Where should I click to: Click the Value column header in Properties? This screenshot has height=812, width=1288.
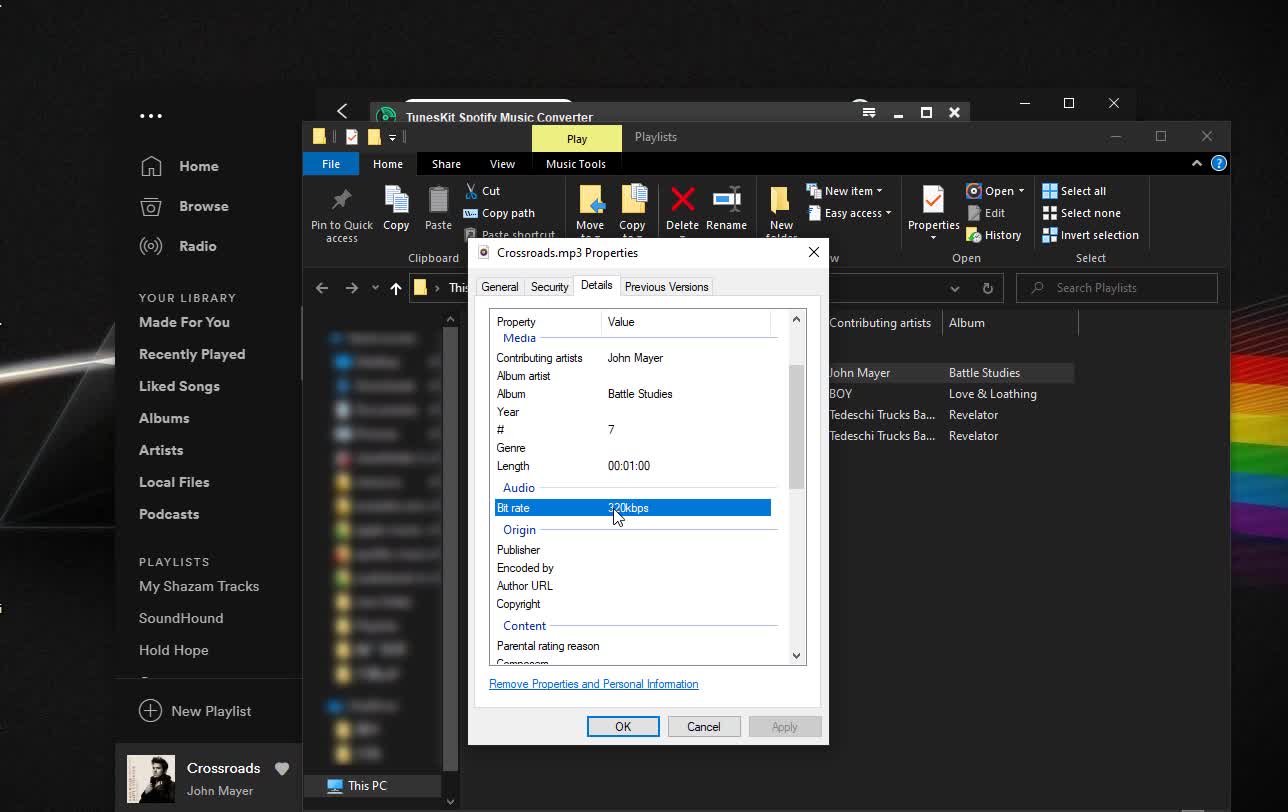click(686, 322)
